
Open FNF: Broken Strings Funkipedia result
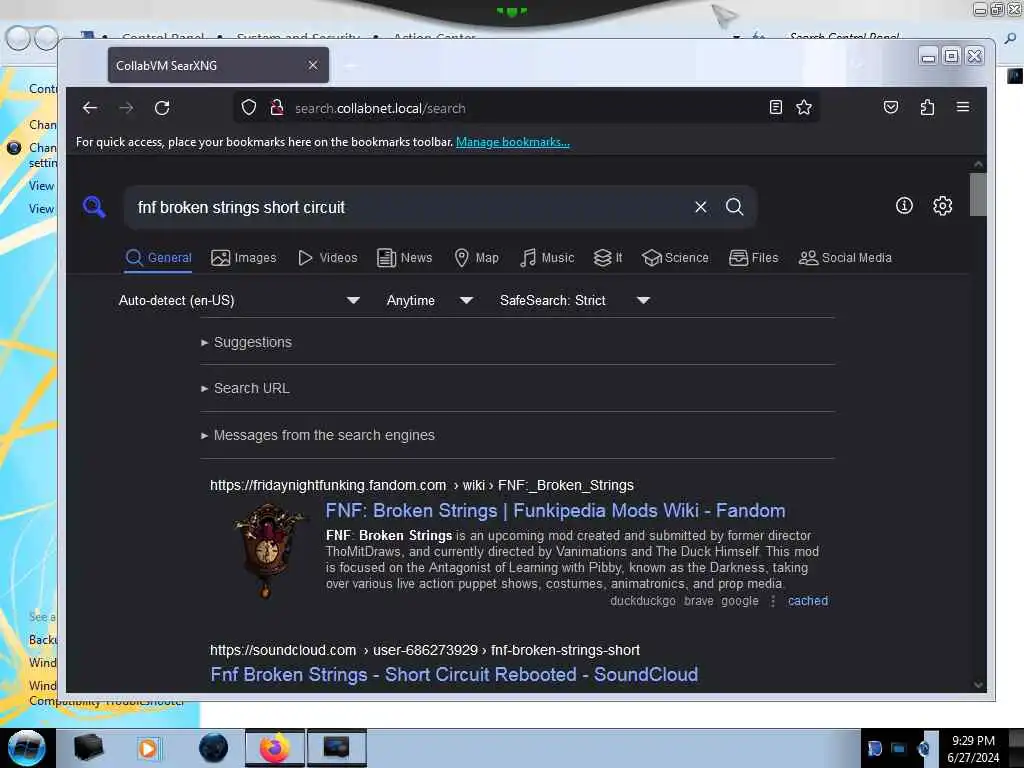555,511
